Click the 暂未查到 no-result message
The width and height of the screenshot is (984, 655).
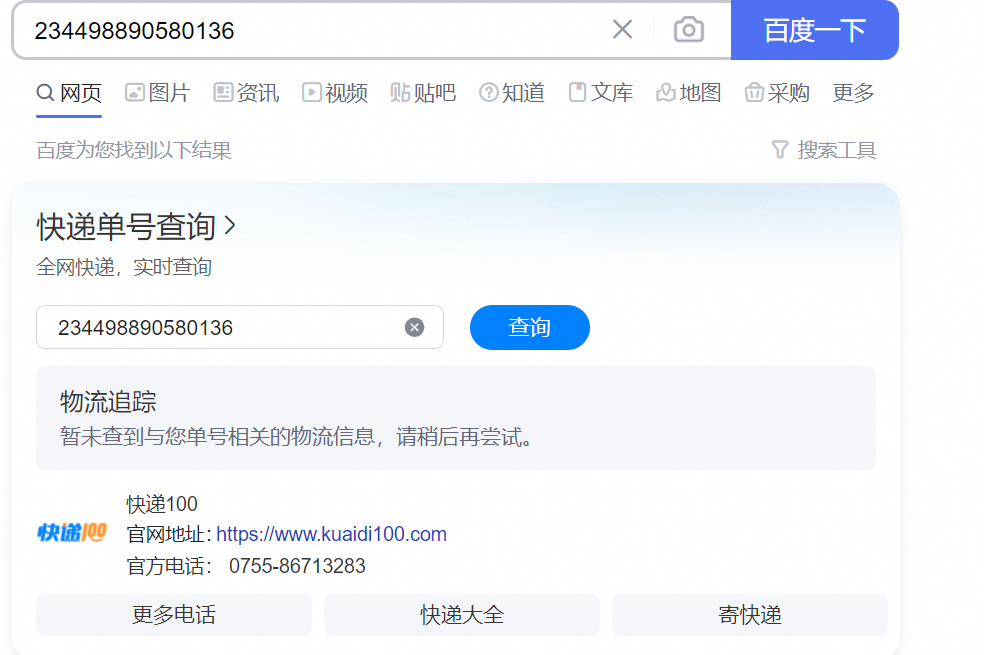point(296,437)
